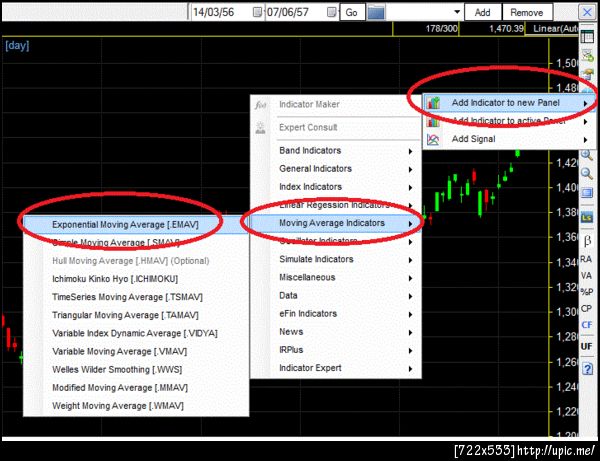Expand News submenu

tap(337, 332)
